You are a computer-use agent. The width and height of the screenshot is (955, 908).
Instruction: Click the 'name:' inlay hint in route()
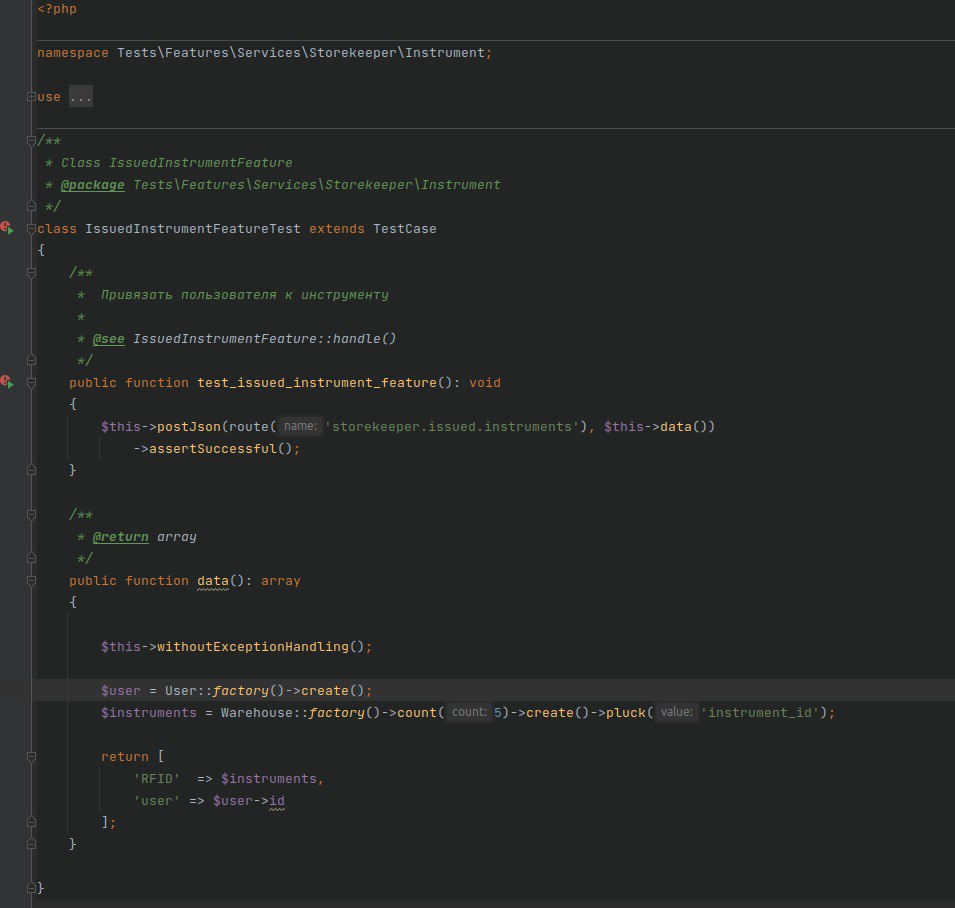click(300, 427)
